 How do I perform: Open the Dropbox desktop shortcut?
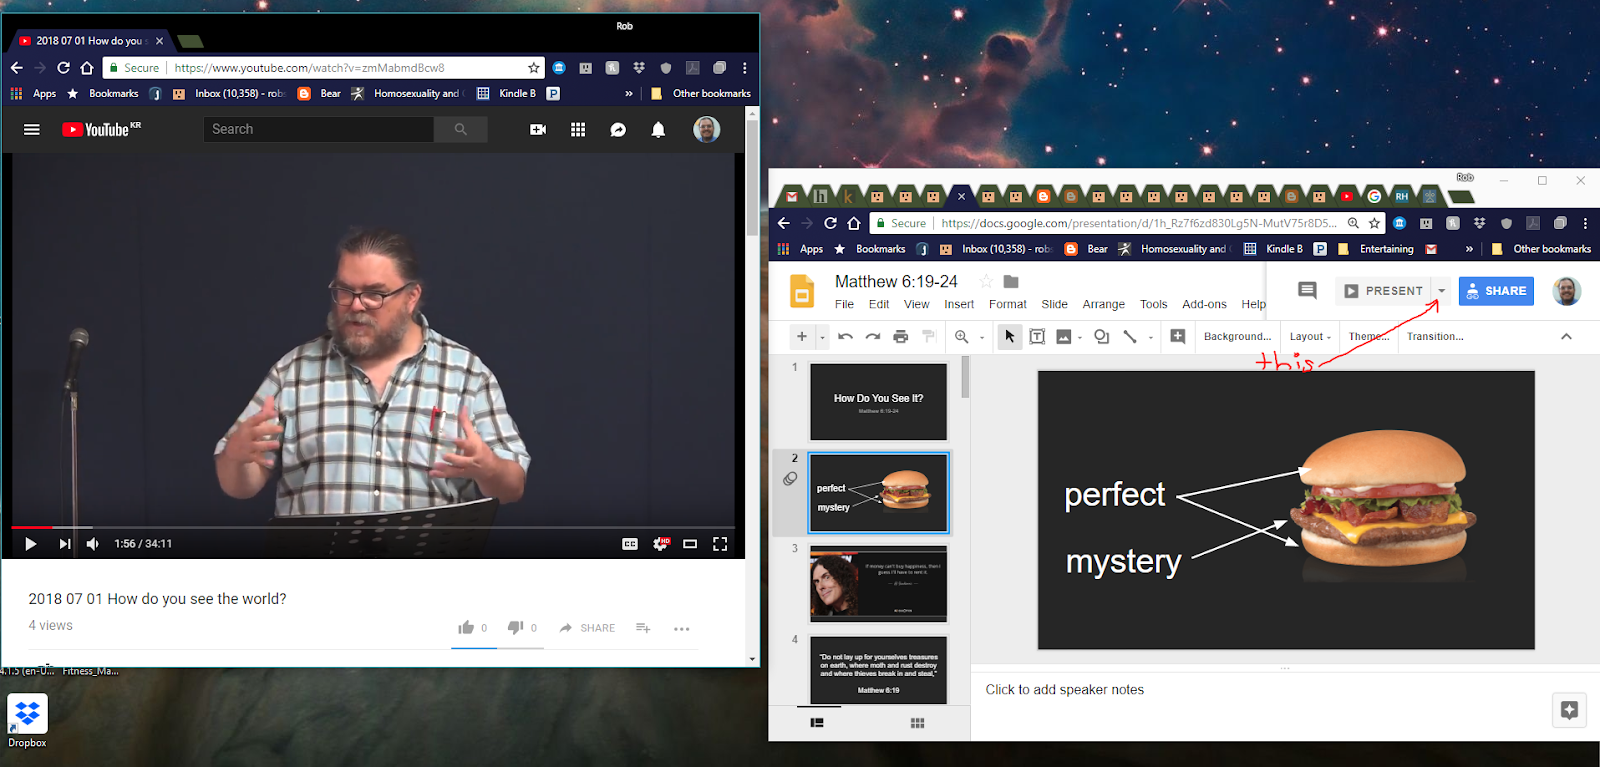click(27, 722)
